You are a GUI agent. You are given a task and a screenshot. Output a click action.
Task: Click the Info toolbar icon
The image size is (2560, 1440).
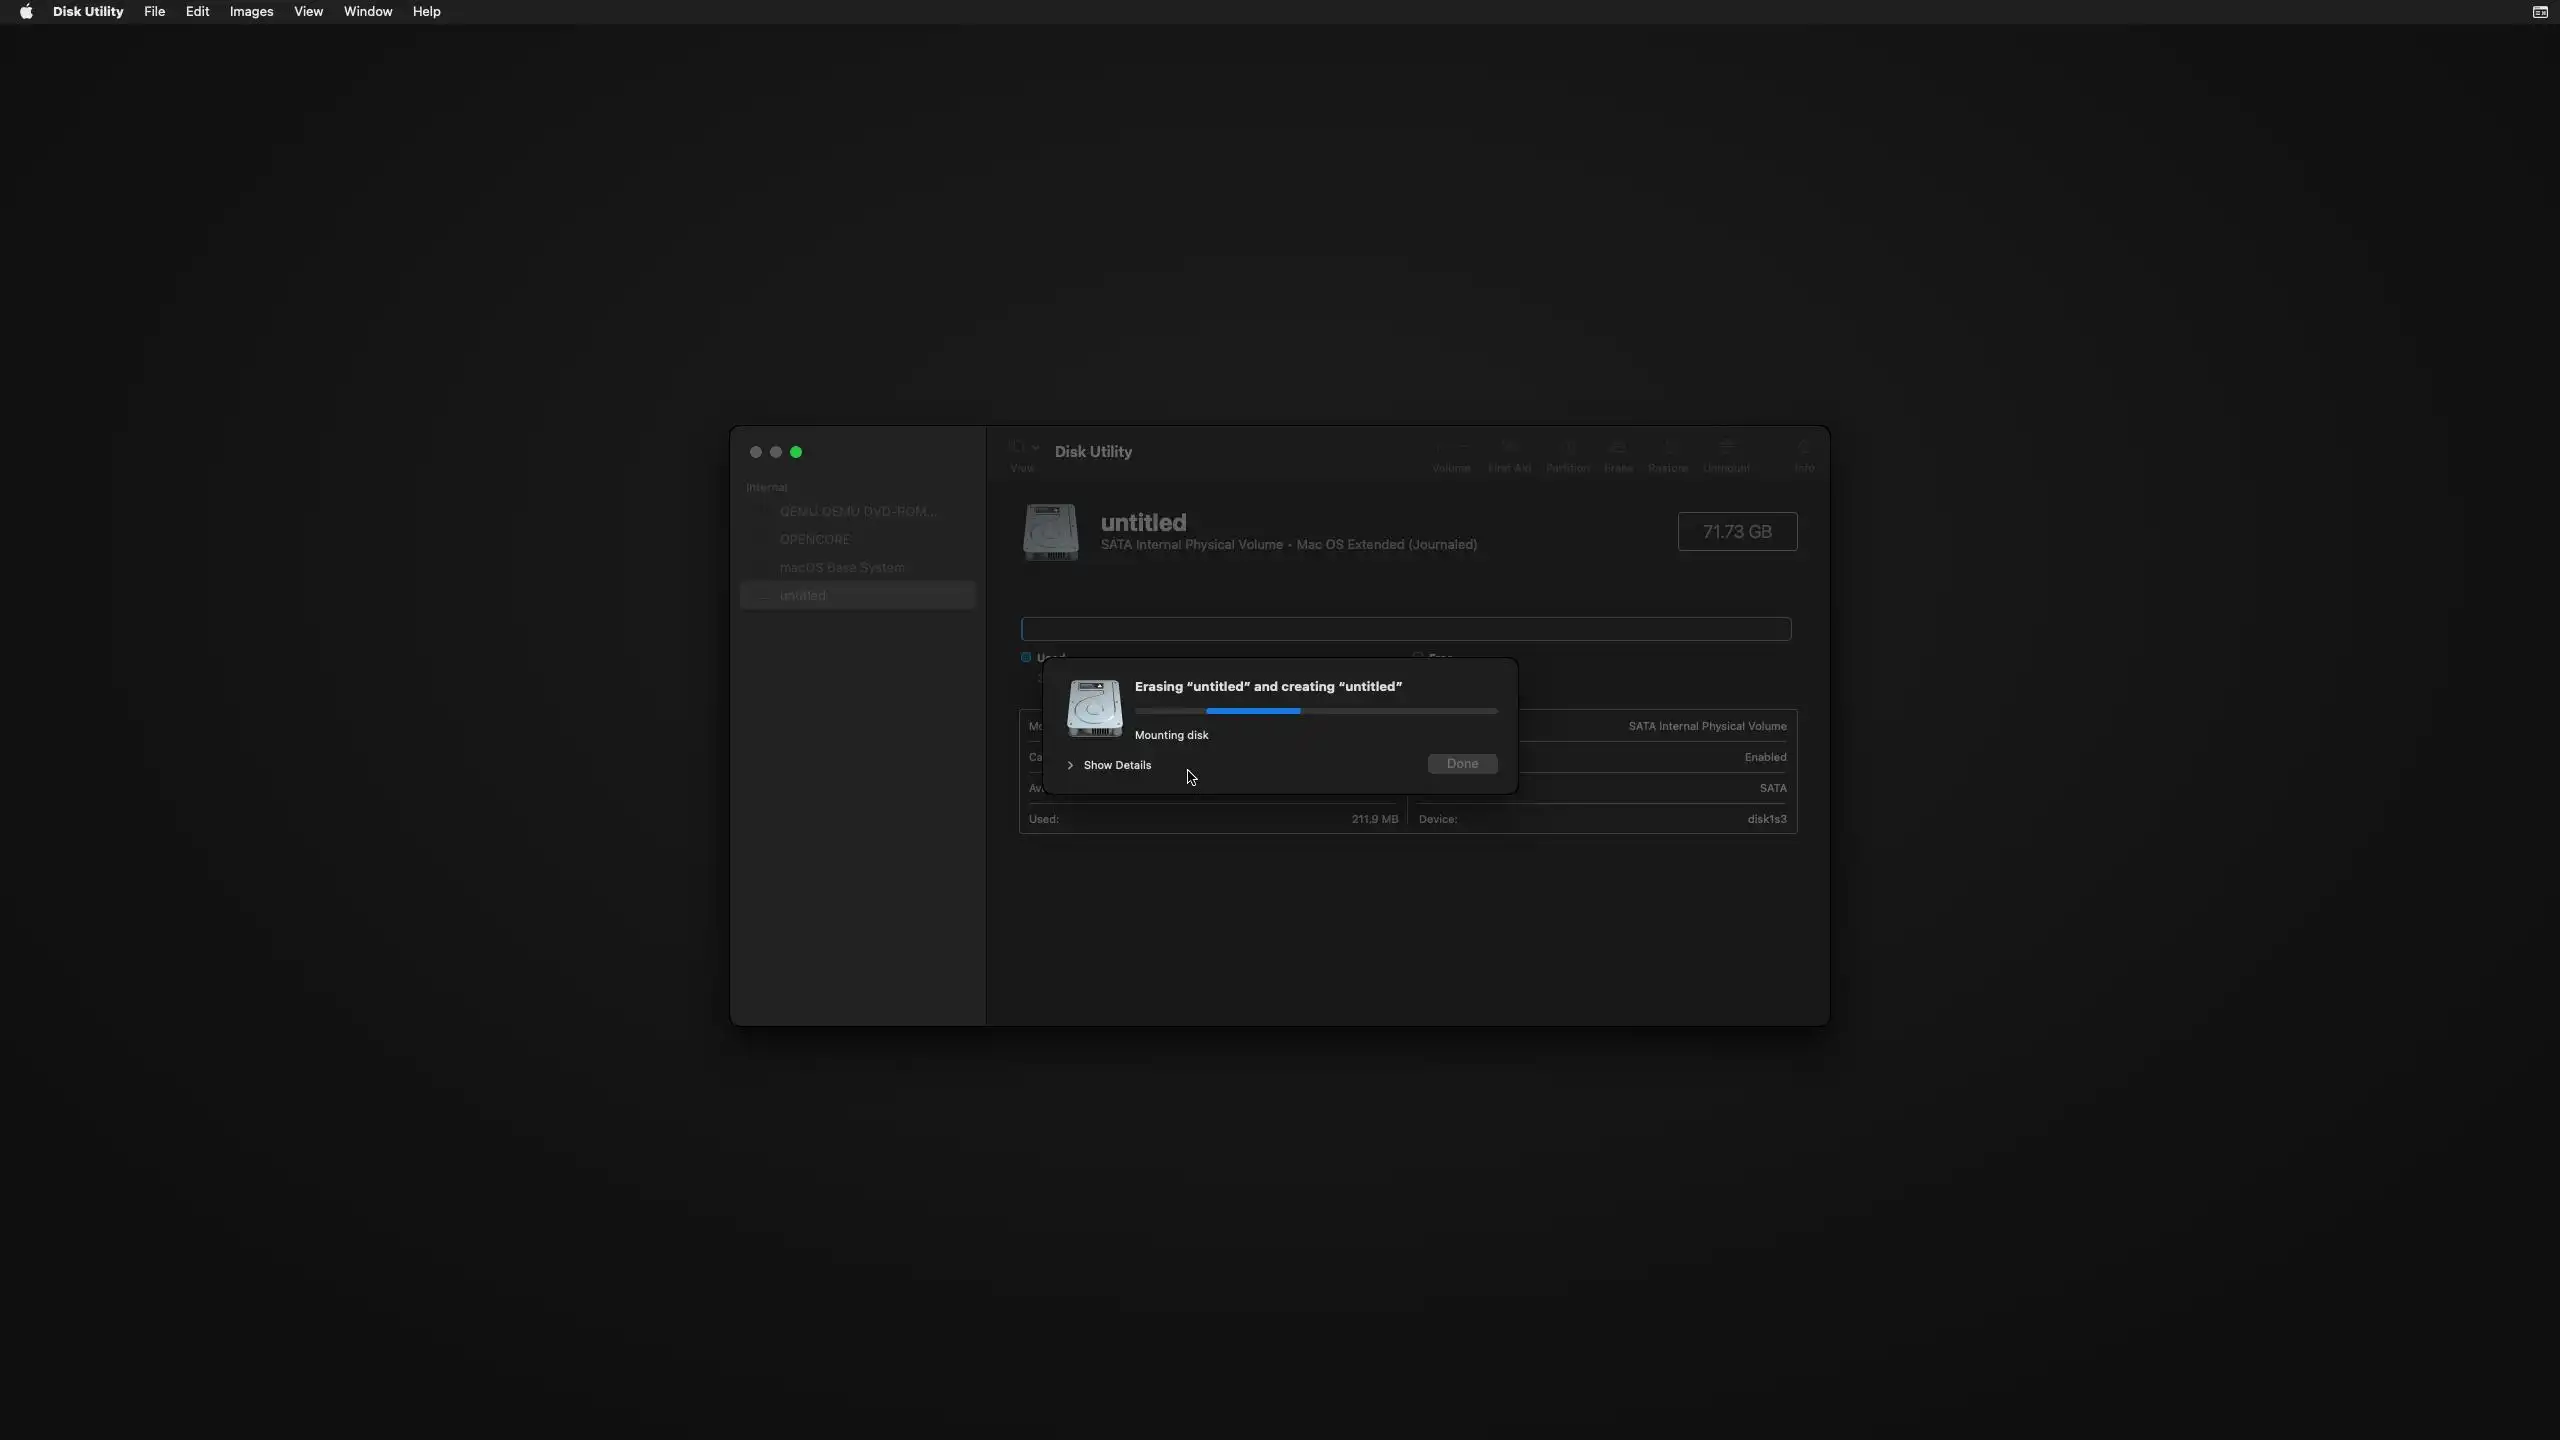(x=1804, y=449)
